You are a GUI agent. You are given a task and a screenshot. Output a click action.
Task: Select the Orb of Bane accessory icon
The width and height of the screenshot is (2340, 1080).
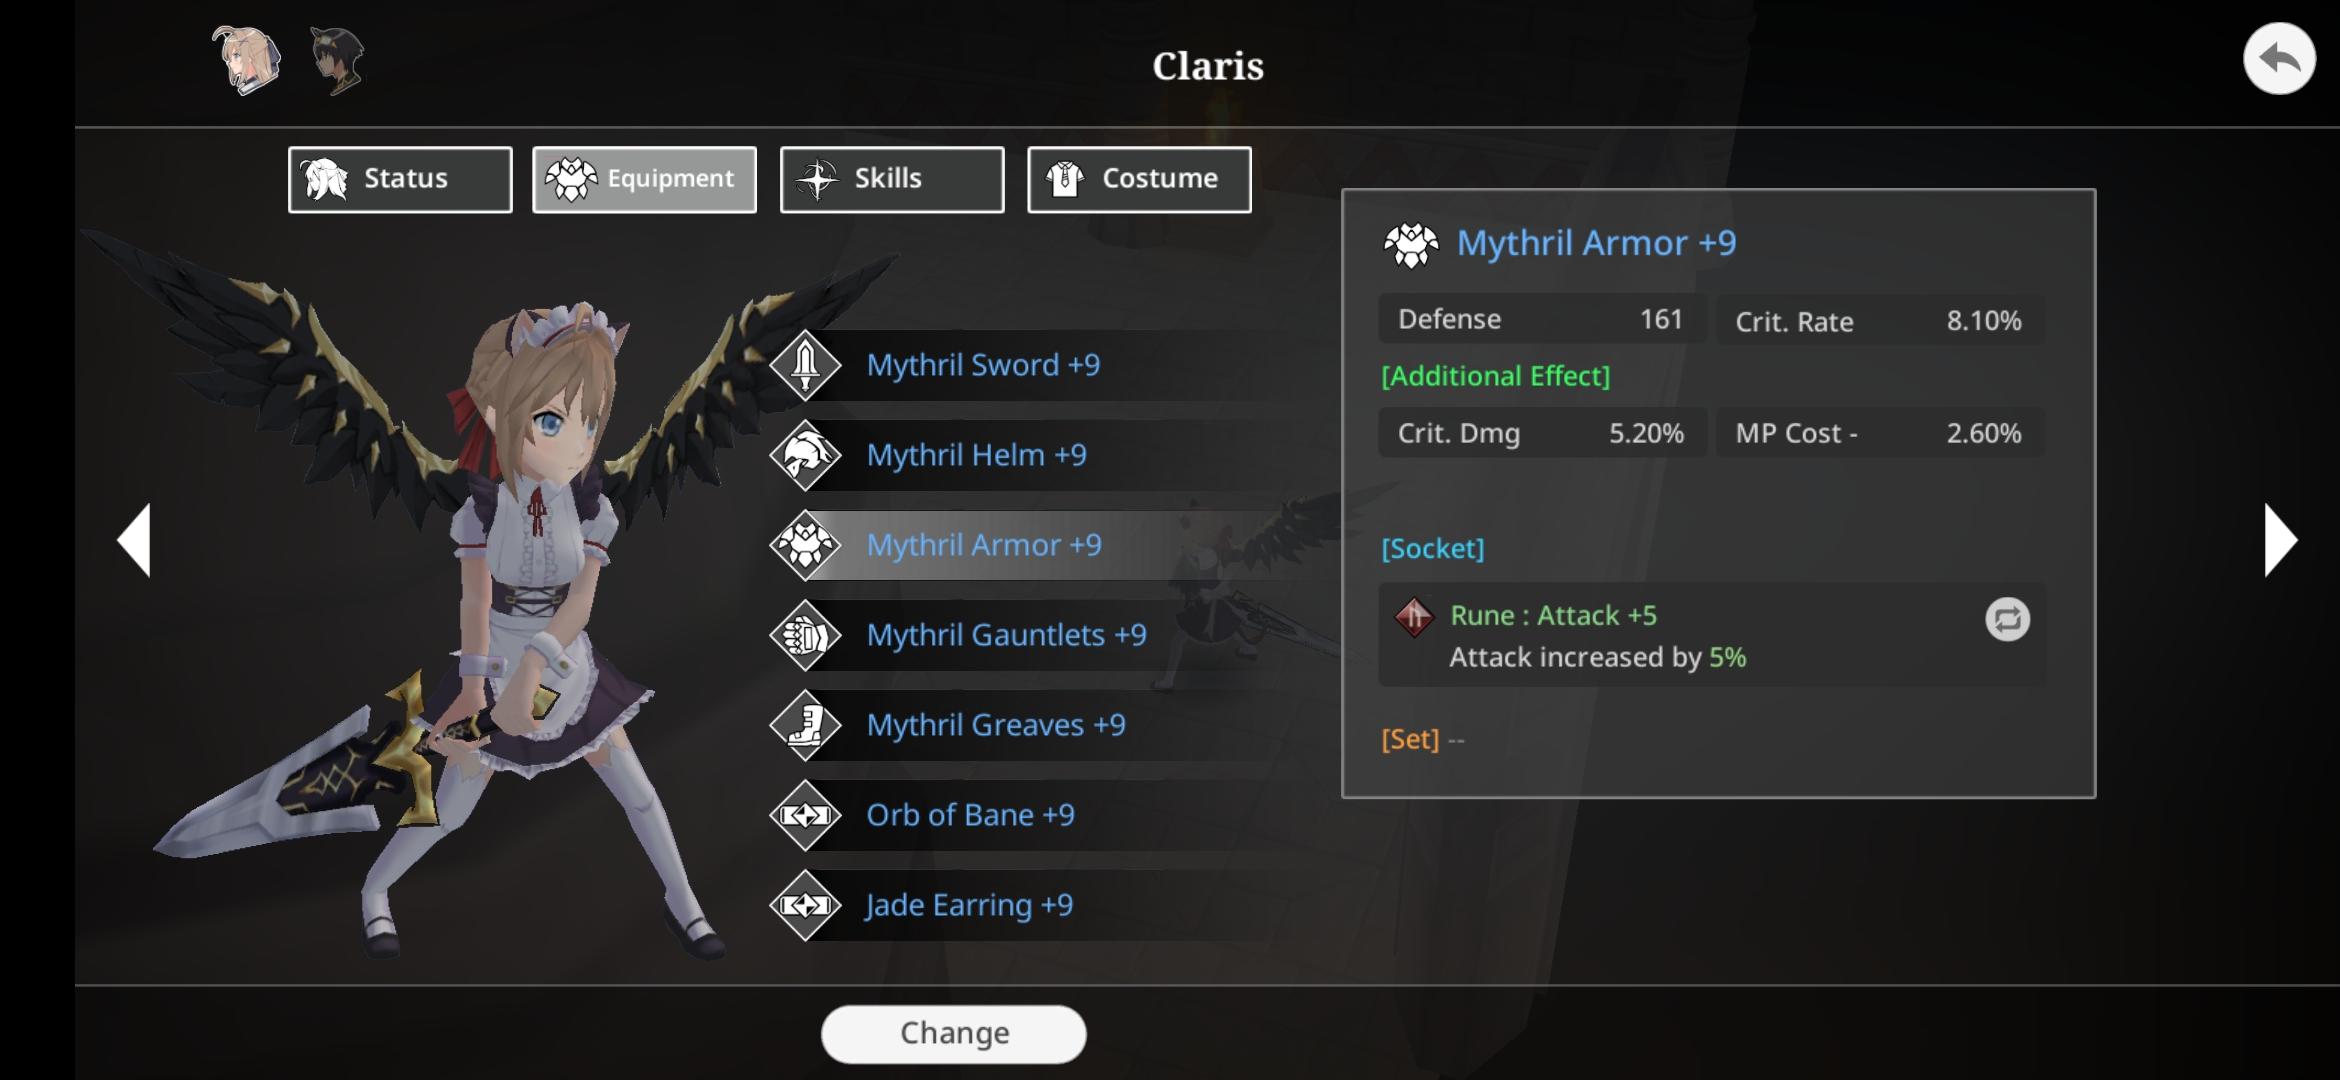(x=805, y=815)
